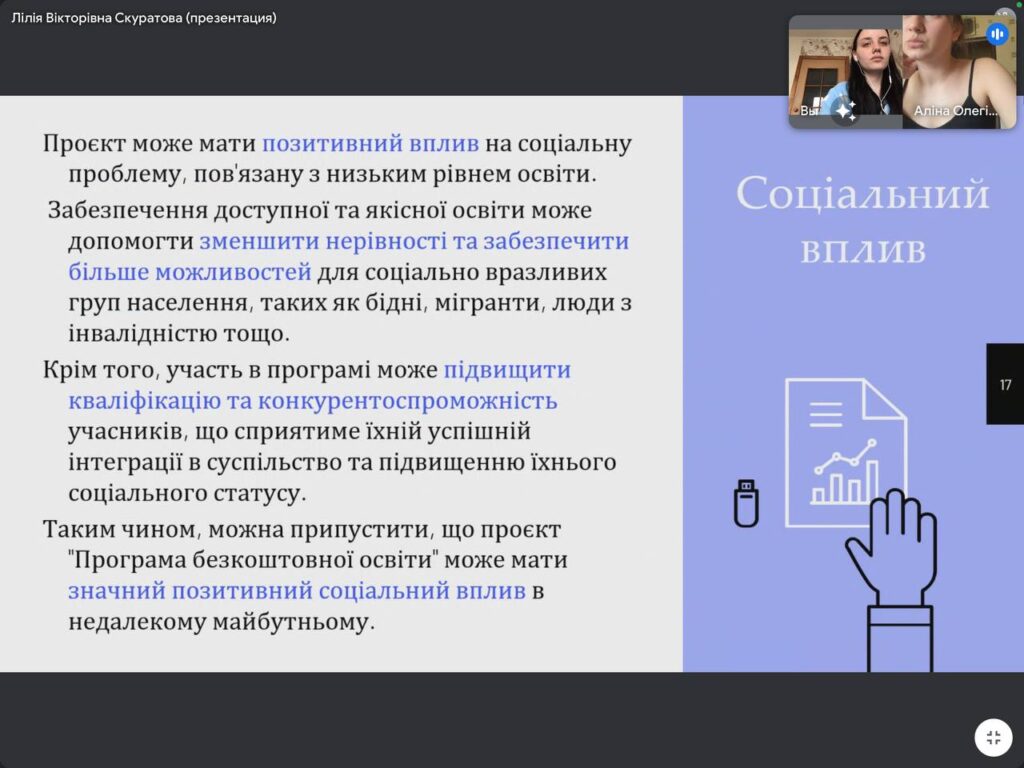Open visual effects sparkle icon on self-view

coord(845,110)
